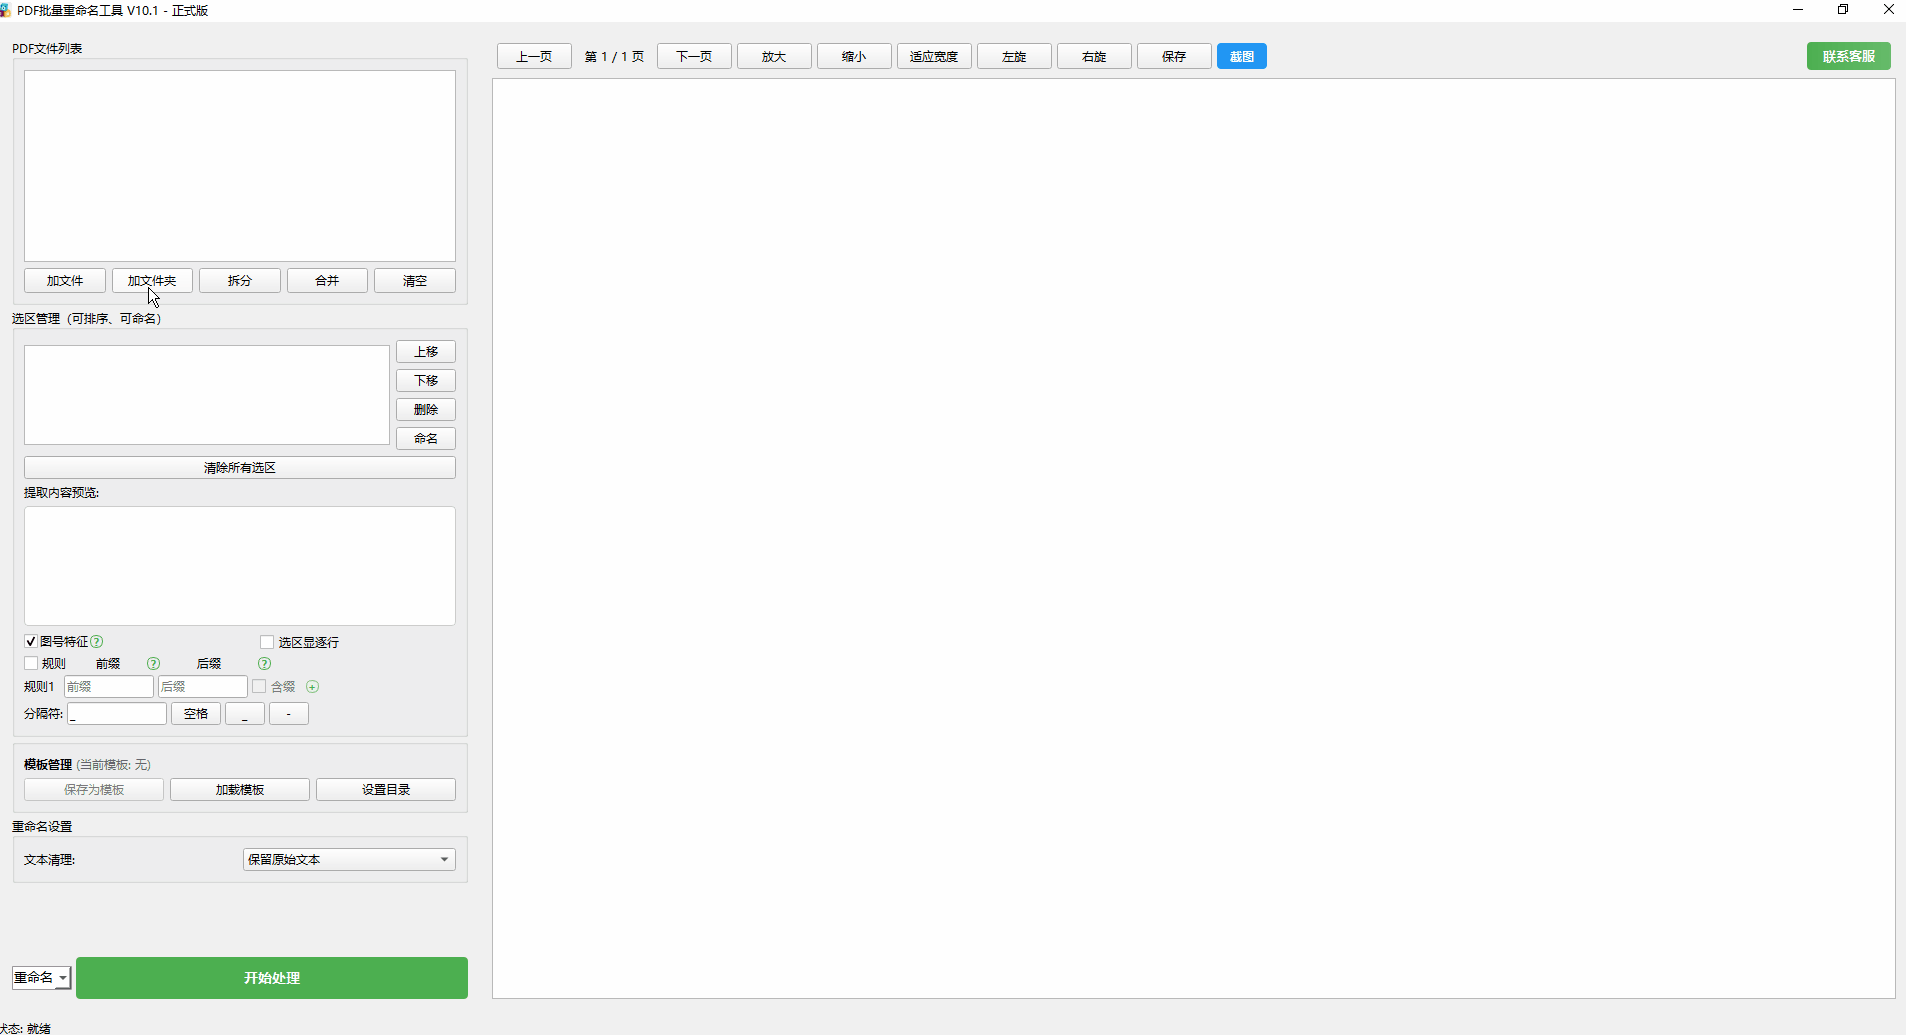Go to next page with 下一页
The image size is (1906, 1035).
pos(694,57)
